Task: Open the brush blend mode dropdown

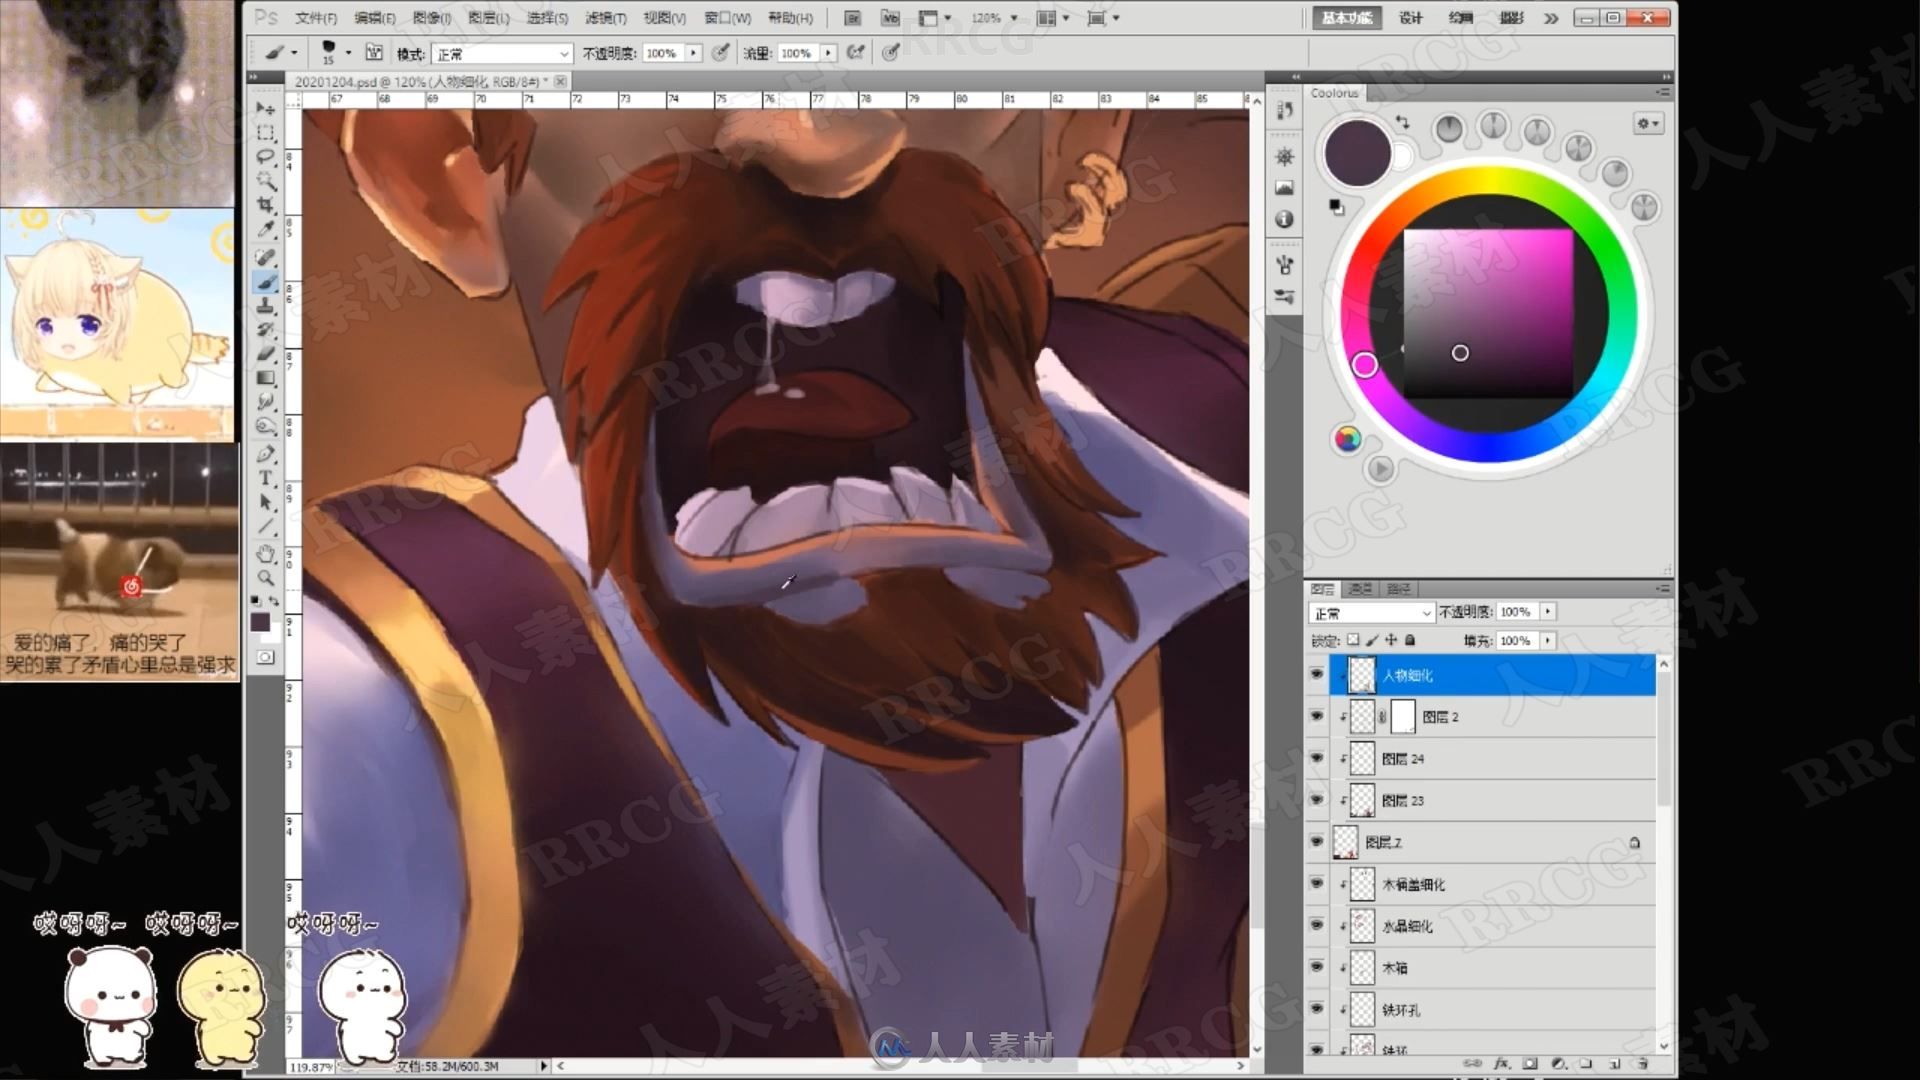Action: click(x=501, y=53)
